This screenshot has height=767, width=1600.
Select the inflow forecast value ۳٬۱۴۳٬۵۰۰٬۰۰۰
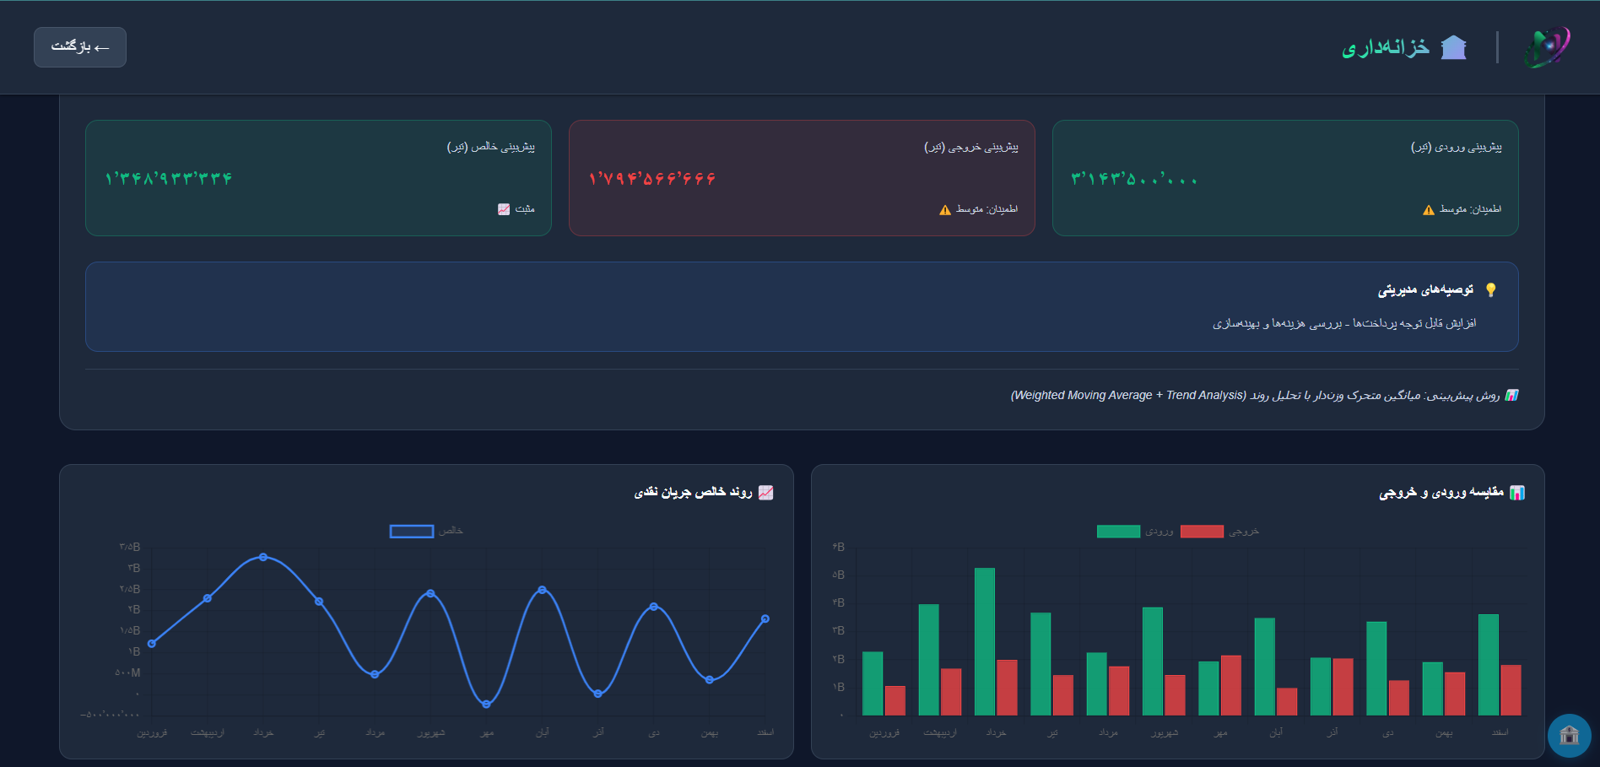tap(1134, 179)
